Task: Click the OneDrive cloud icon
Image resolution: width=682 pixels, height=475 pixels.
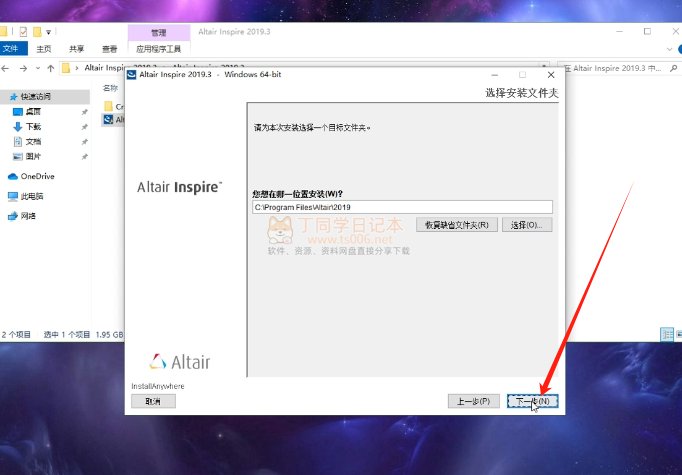Action: 13,176
